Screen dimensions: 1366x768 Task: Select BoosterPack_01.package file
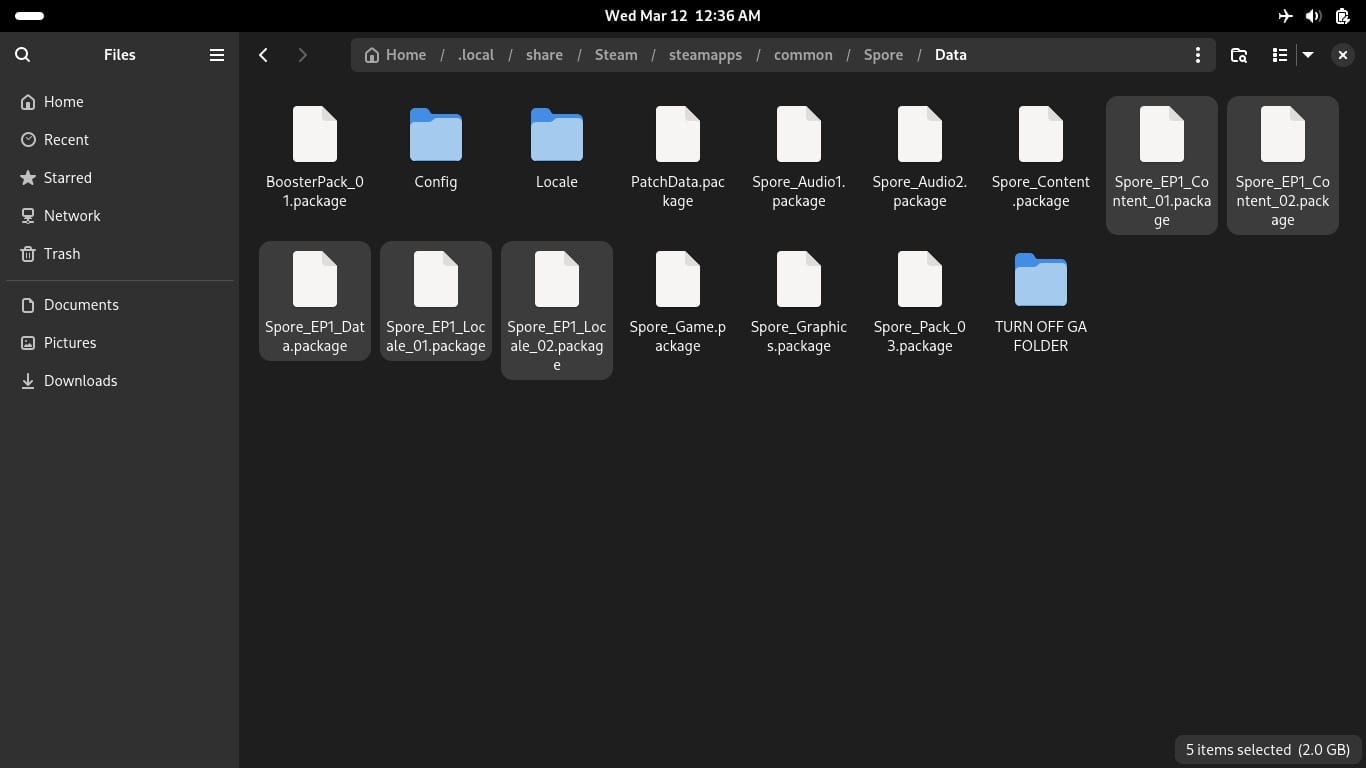(315, 156)
